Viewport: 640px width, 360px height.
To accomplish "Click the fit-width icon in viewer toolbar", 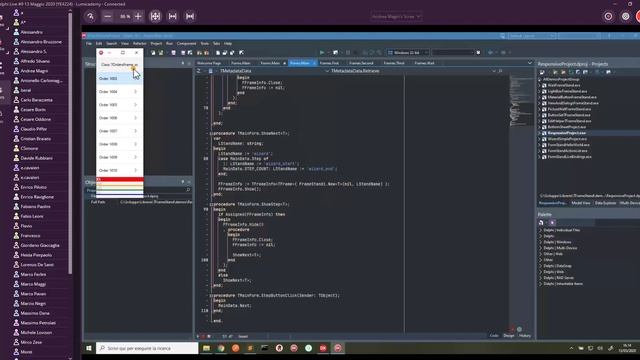I will (173, 16).
